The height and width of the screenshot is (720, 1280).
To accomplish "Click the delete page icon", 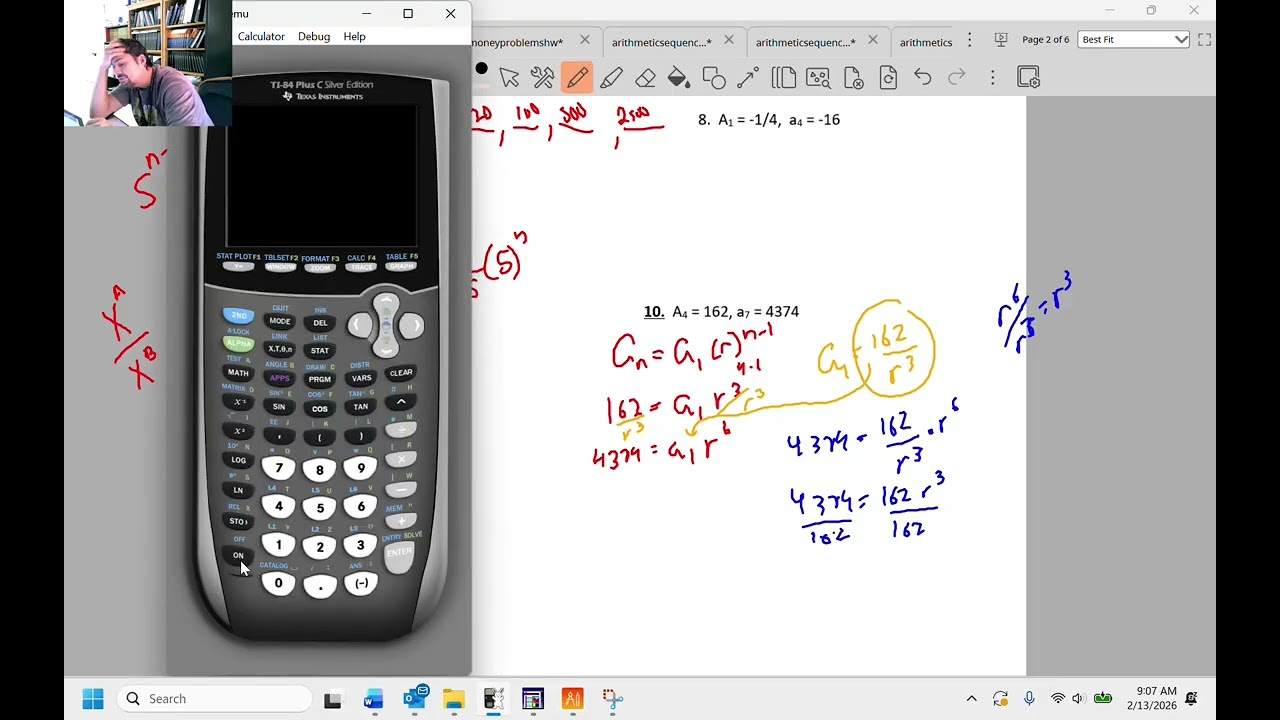I will coord(853,77).
